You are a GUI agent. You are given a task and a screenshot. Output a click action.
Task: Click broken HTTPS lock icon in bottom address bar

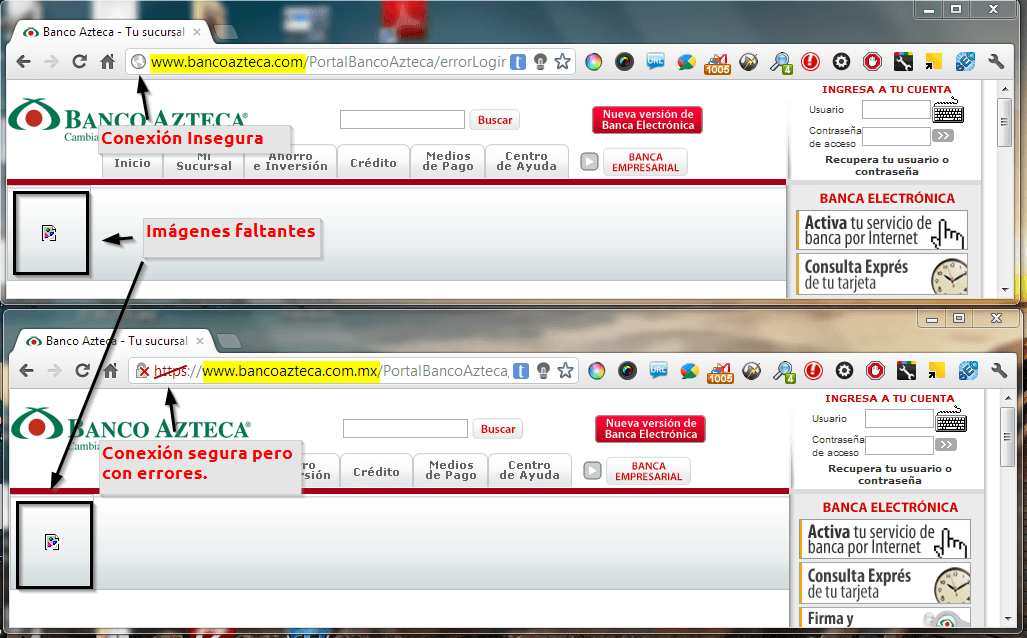(x=144, y=371)
